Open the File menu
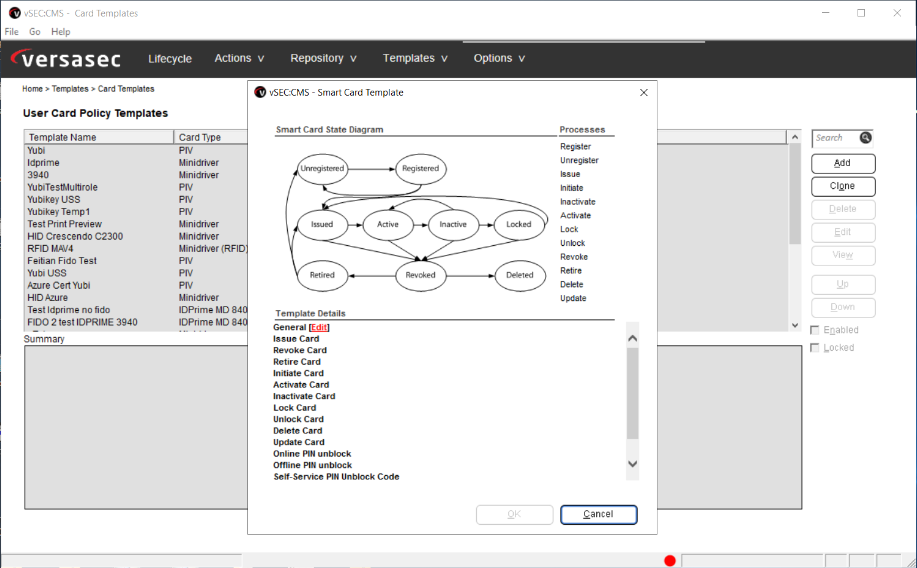The image size is (917, 568). tap(12, 32)
